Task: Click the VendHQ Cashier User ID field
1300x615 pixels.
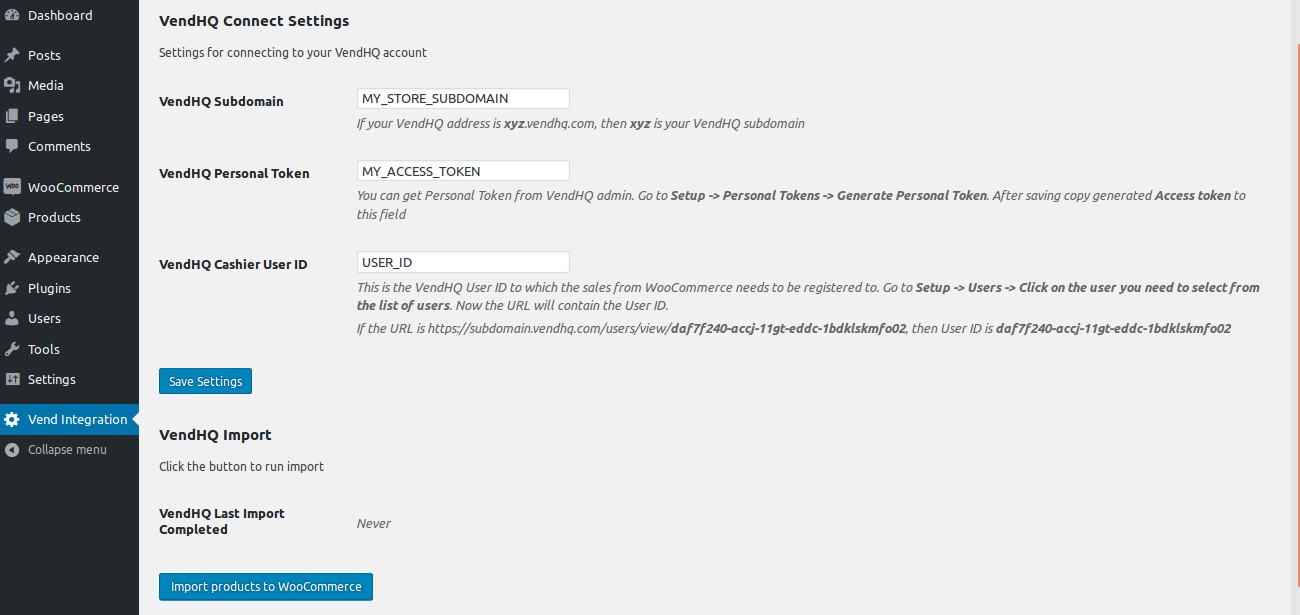Action: coord(463,262)
